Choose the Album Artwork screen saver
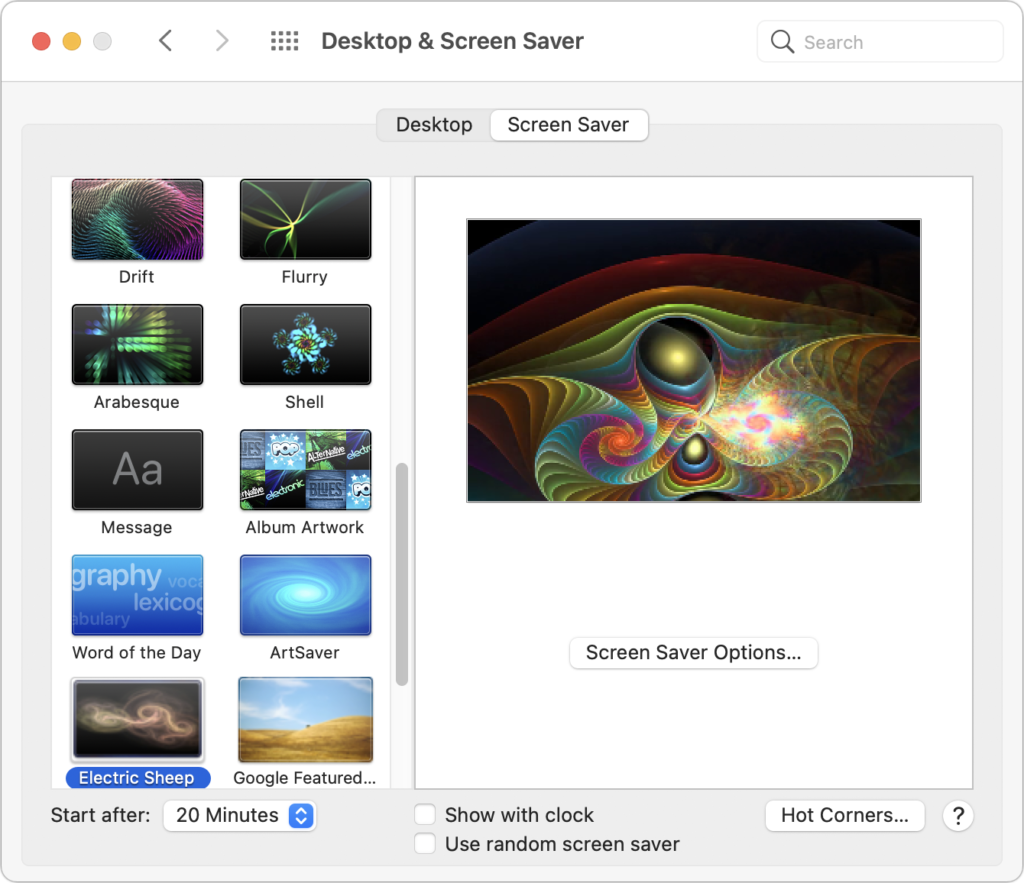The width and height of the screenshot is (1024, 883). pos(305,470)
